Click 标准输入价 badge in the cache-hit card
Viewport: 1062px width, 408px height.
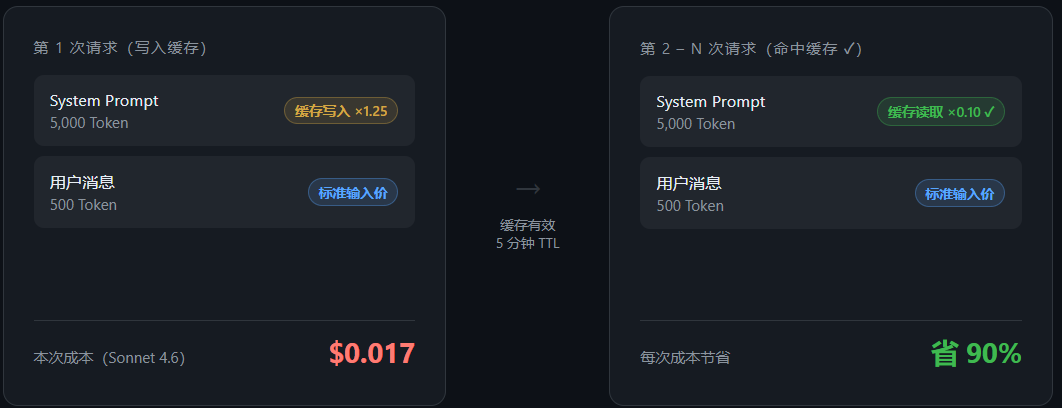pos(960,194)
